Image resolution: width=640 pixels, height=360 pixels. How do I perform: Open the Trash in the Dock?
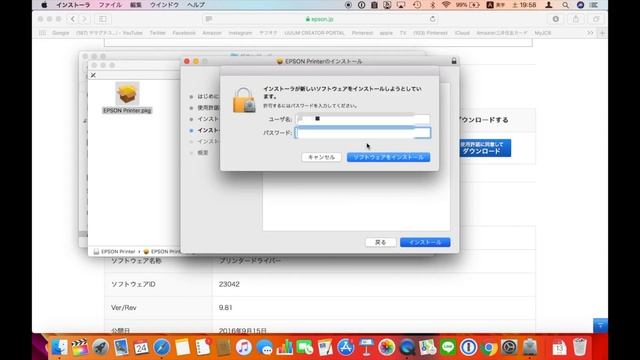tap(580, 347)
